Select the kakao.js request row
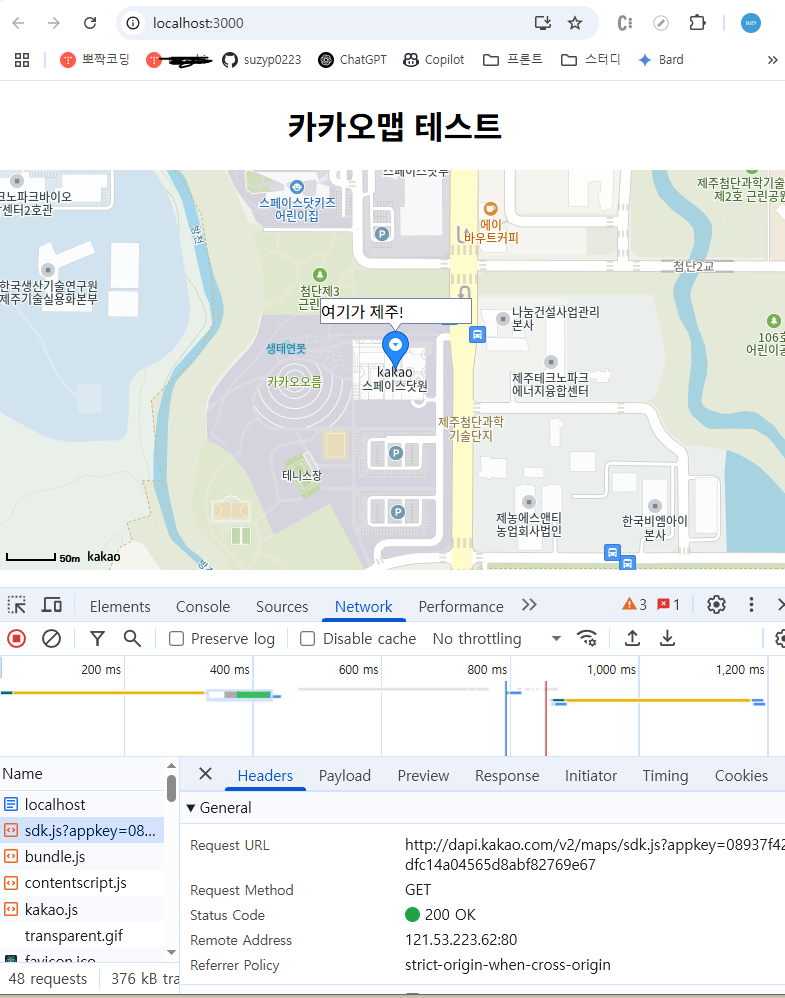Image resolution: width=785 pixels, height=998 pixels. pyautogui.click(x=82, y=910)
